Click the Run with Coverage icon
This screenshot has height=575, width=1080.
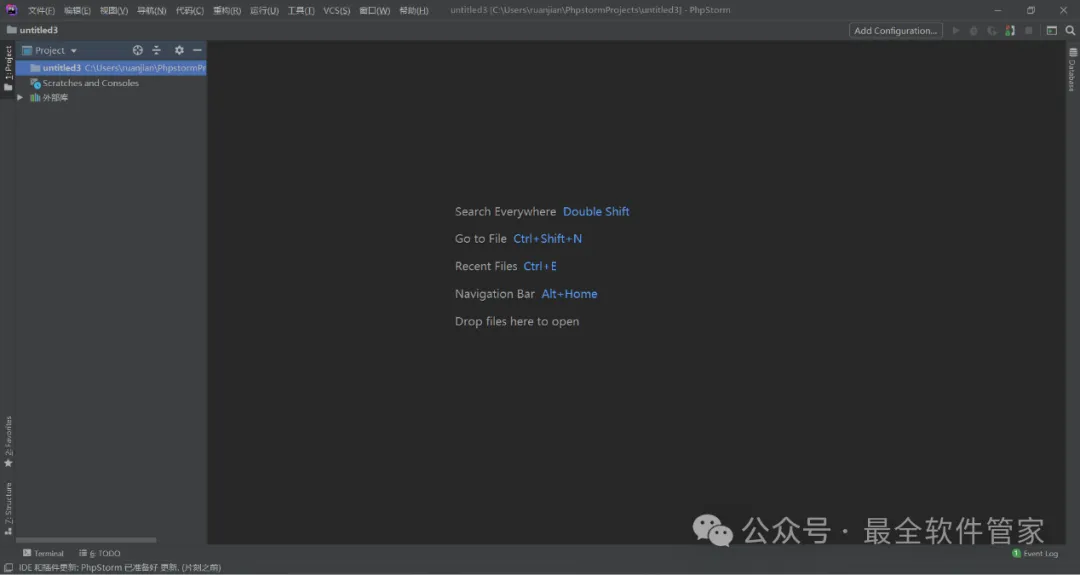coord(992,30)
